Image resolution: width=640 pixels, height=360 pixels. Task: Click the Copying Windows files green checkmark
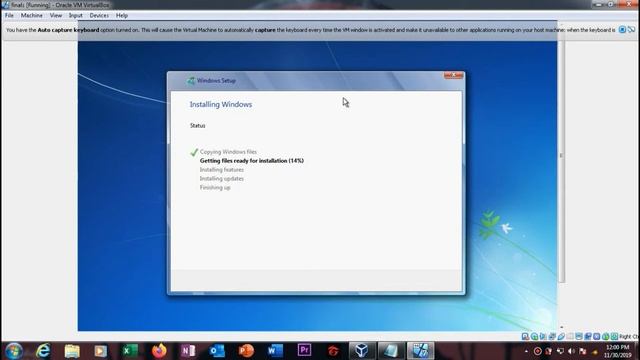tap(194, 152)
